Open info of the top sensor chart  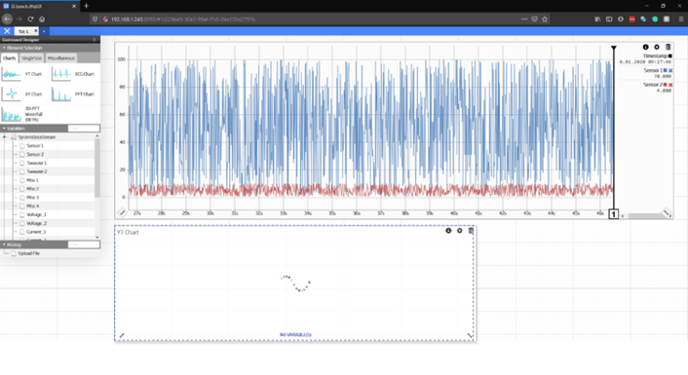click(645, 47)
